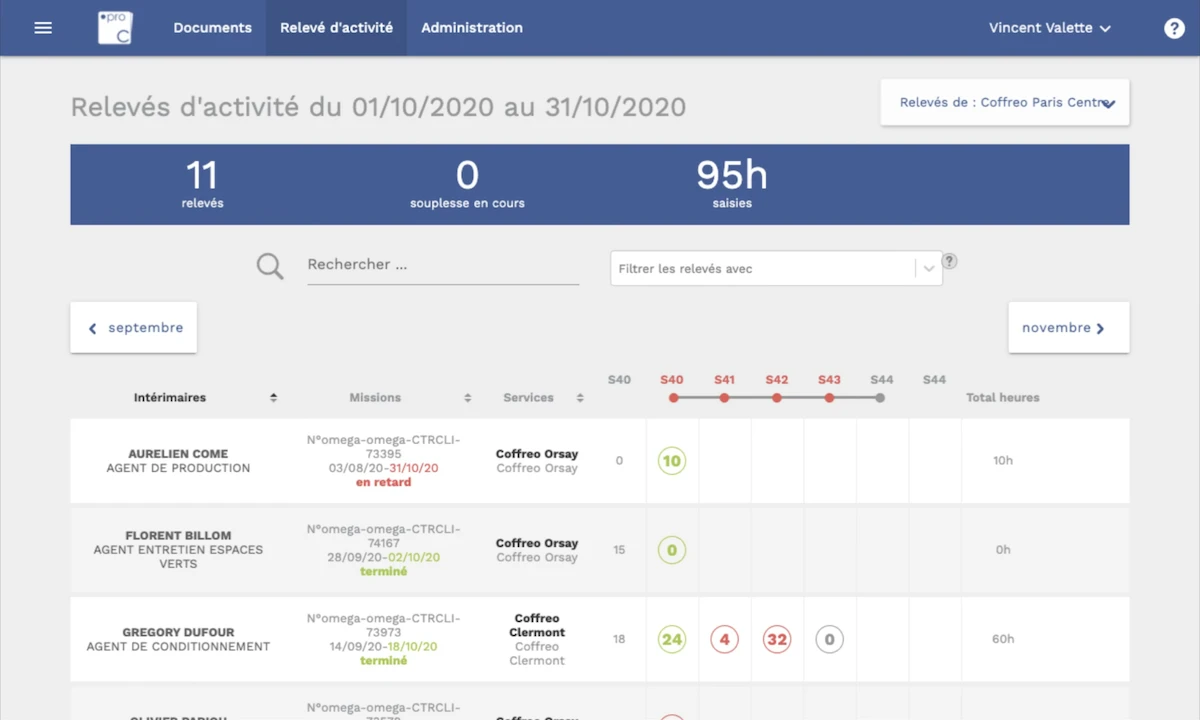This screenshot has width=1200, height=720.
Task: Go to the Documents tab
Action: coord(212,28)
